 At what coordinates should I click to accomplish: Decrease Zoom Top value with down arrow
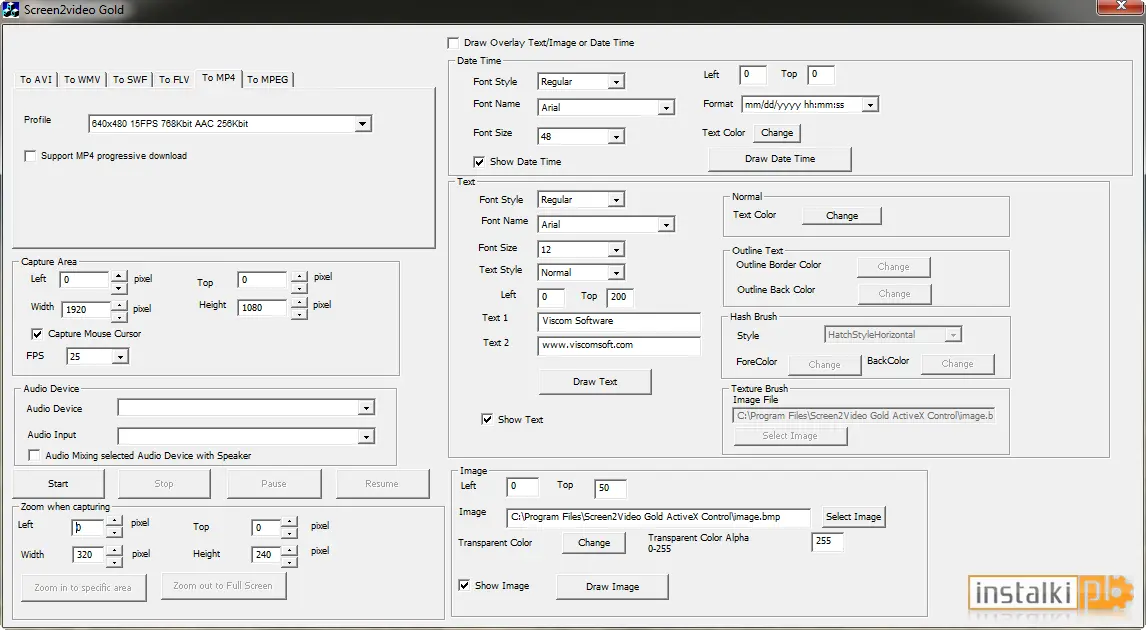point(289,534)
